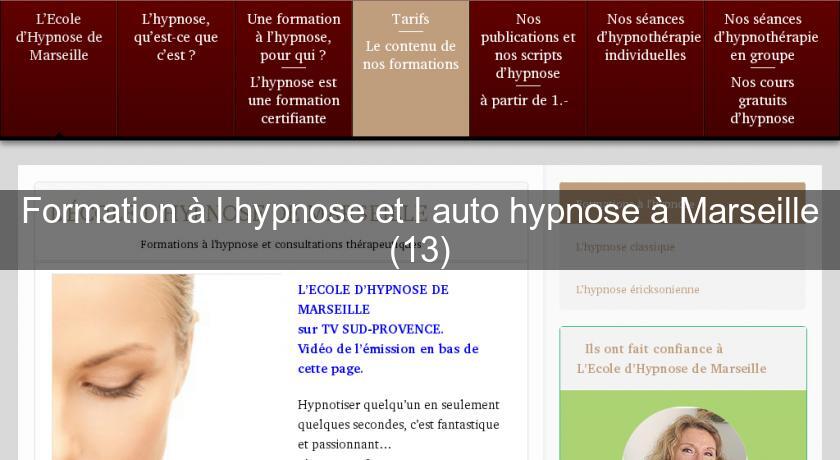The height and width of the screenshot is (460, 840).
Task: Click Formations à l'hypnose et consultations tagline
Action: tap(282, 244)
